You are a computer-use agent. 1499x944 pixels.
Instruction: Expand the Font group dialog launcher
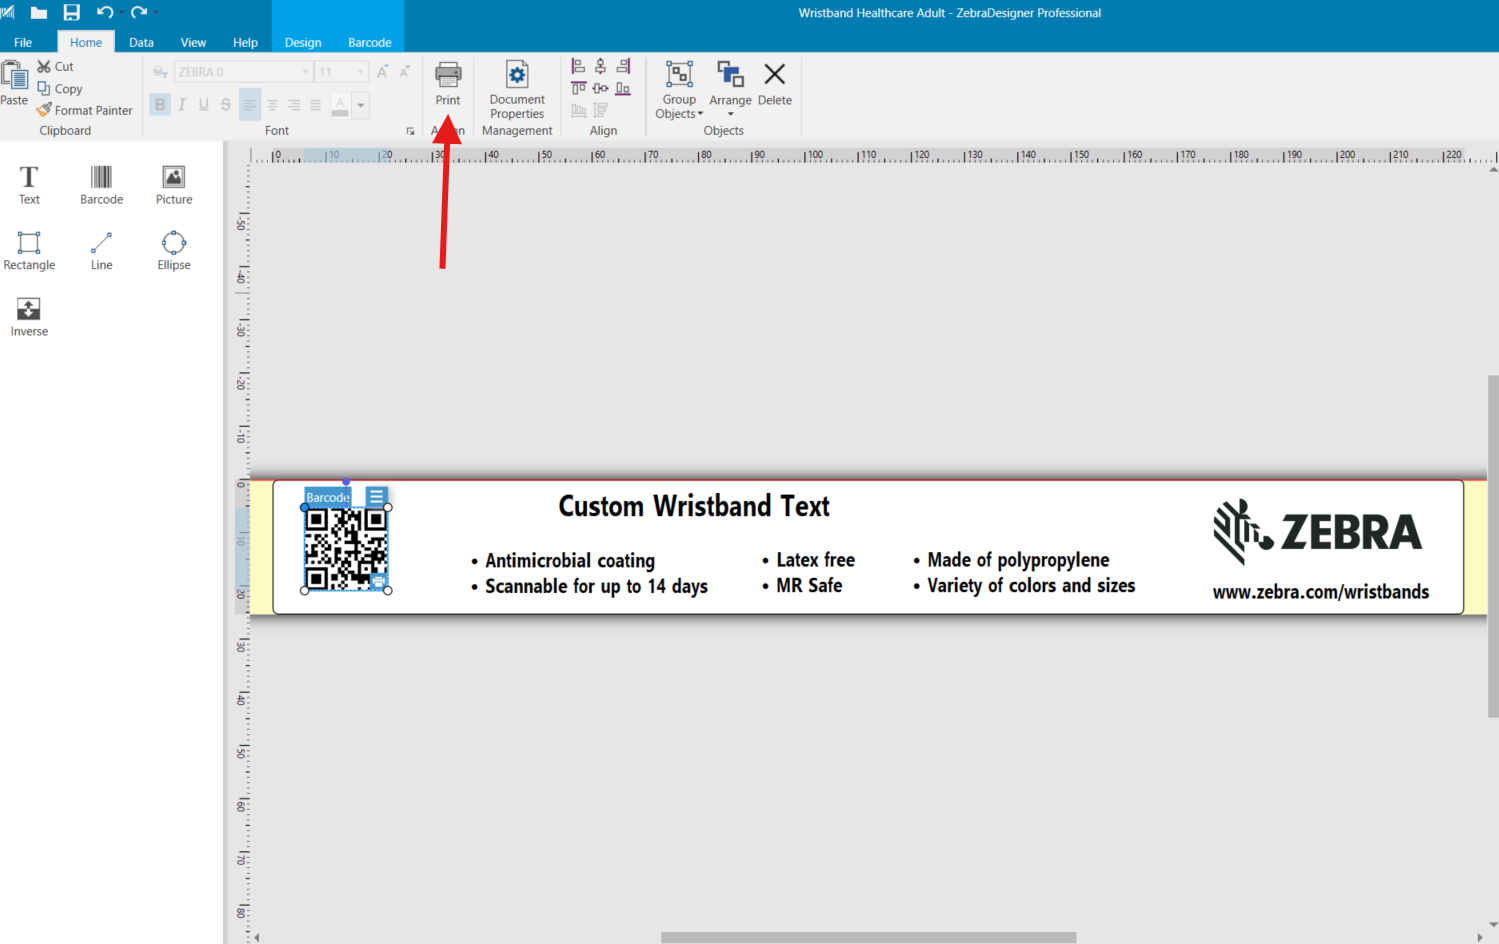pyautogui.click(x=410, y=131)
